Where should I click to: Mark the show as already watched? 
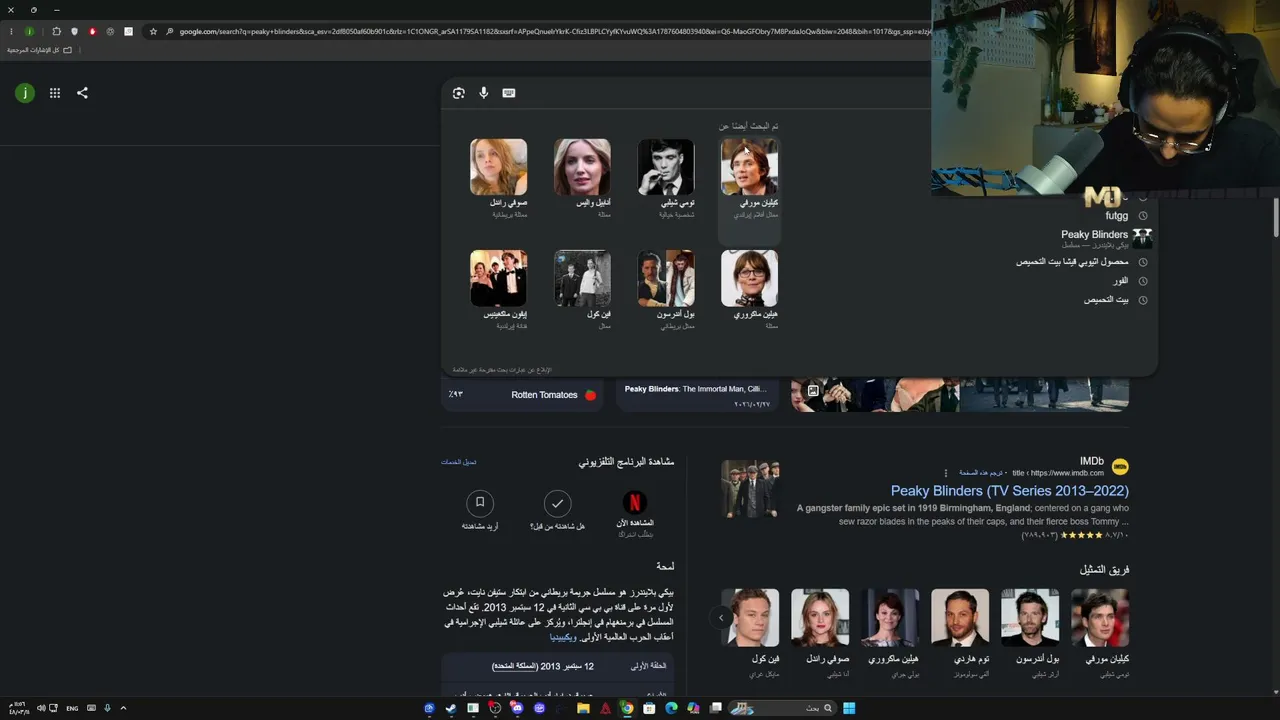coord(557,503)
